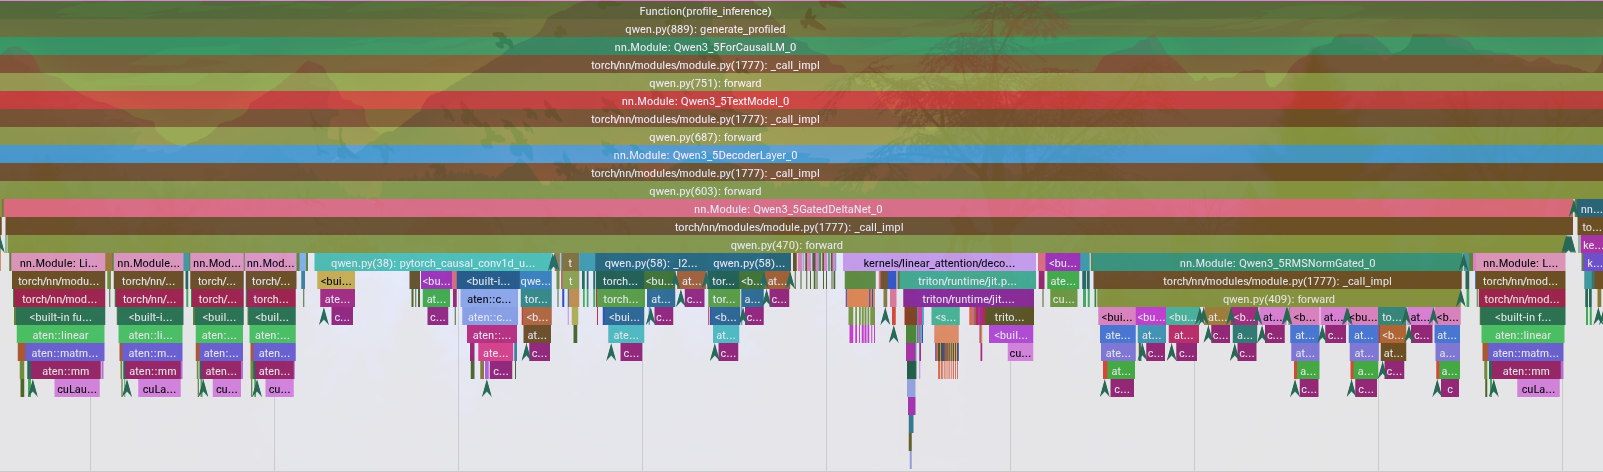Click the nn.Module: Qwen3_5TextModel_0 slice
The width and height of the screenshot is (1603, 472).
tap(801, 101)
